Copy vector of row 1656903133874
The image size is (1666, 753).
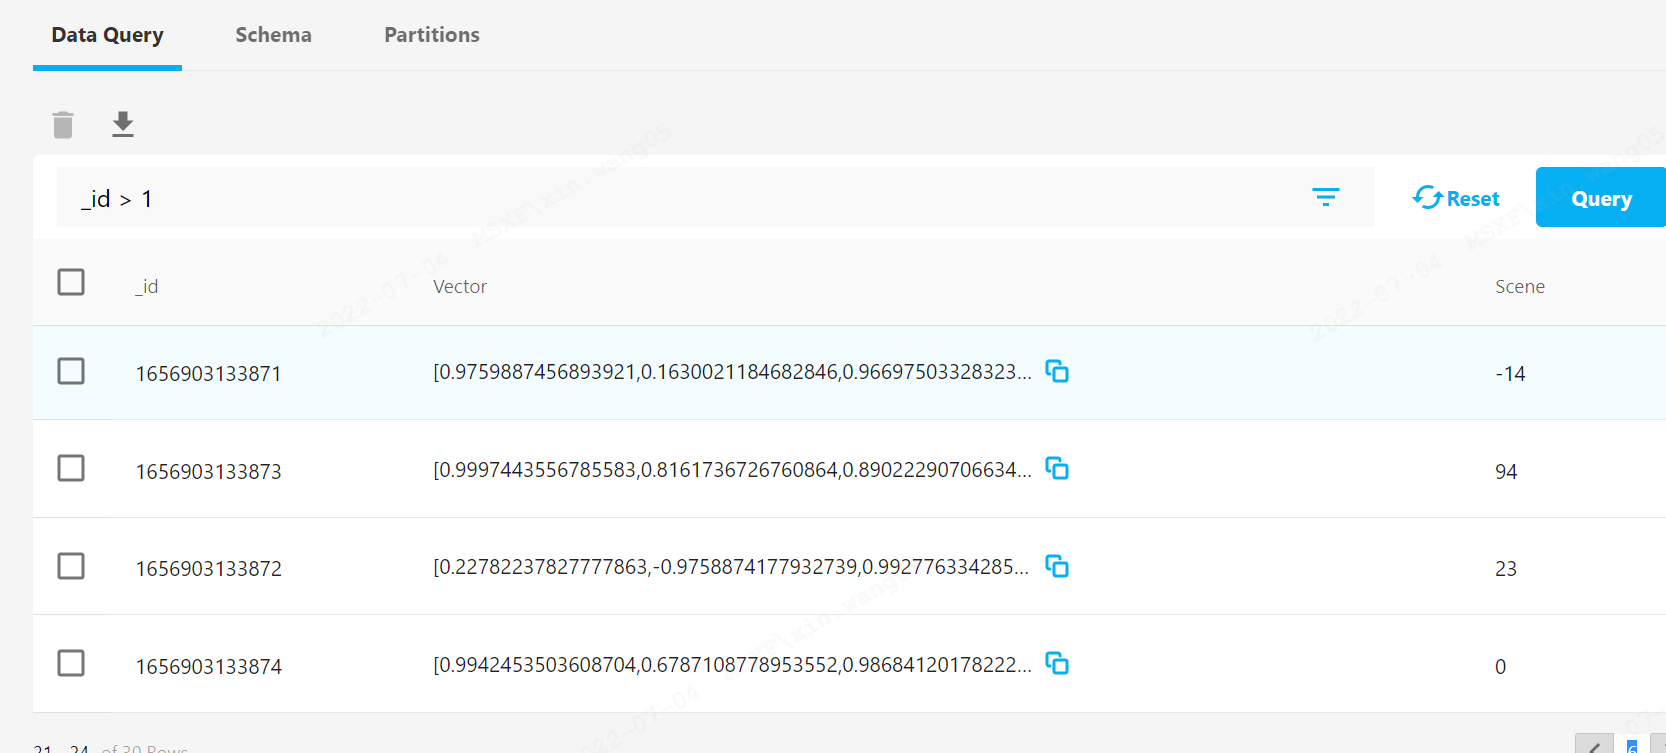1057,663
